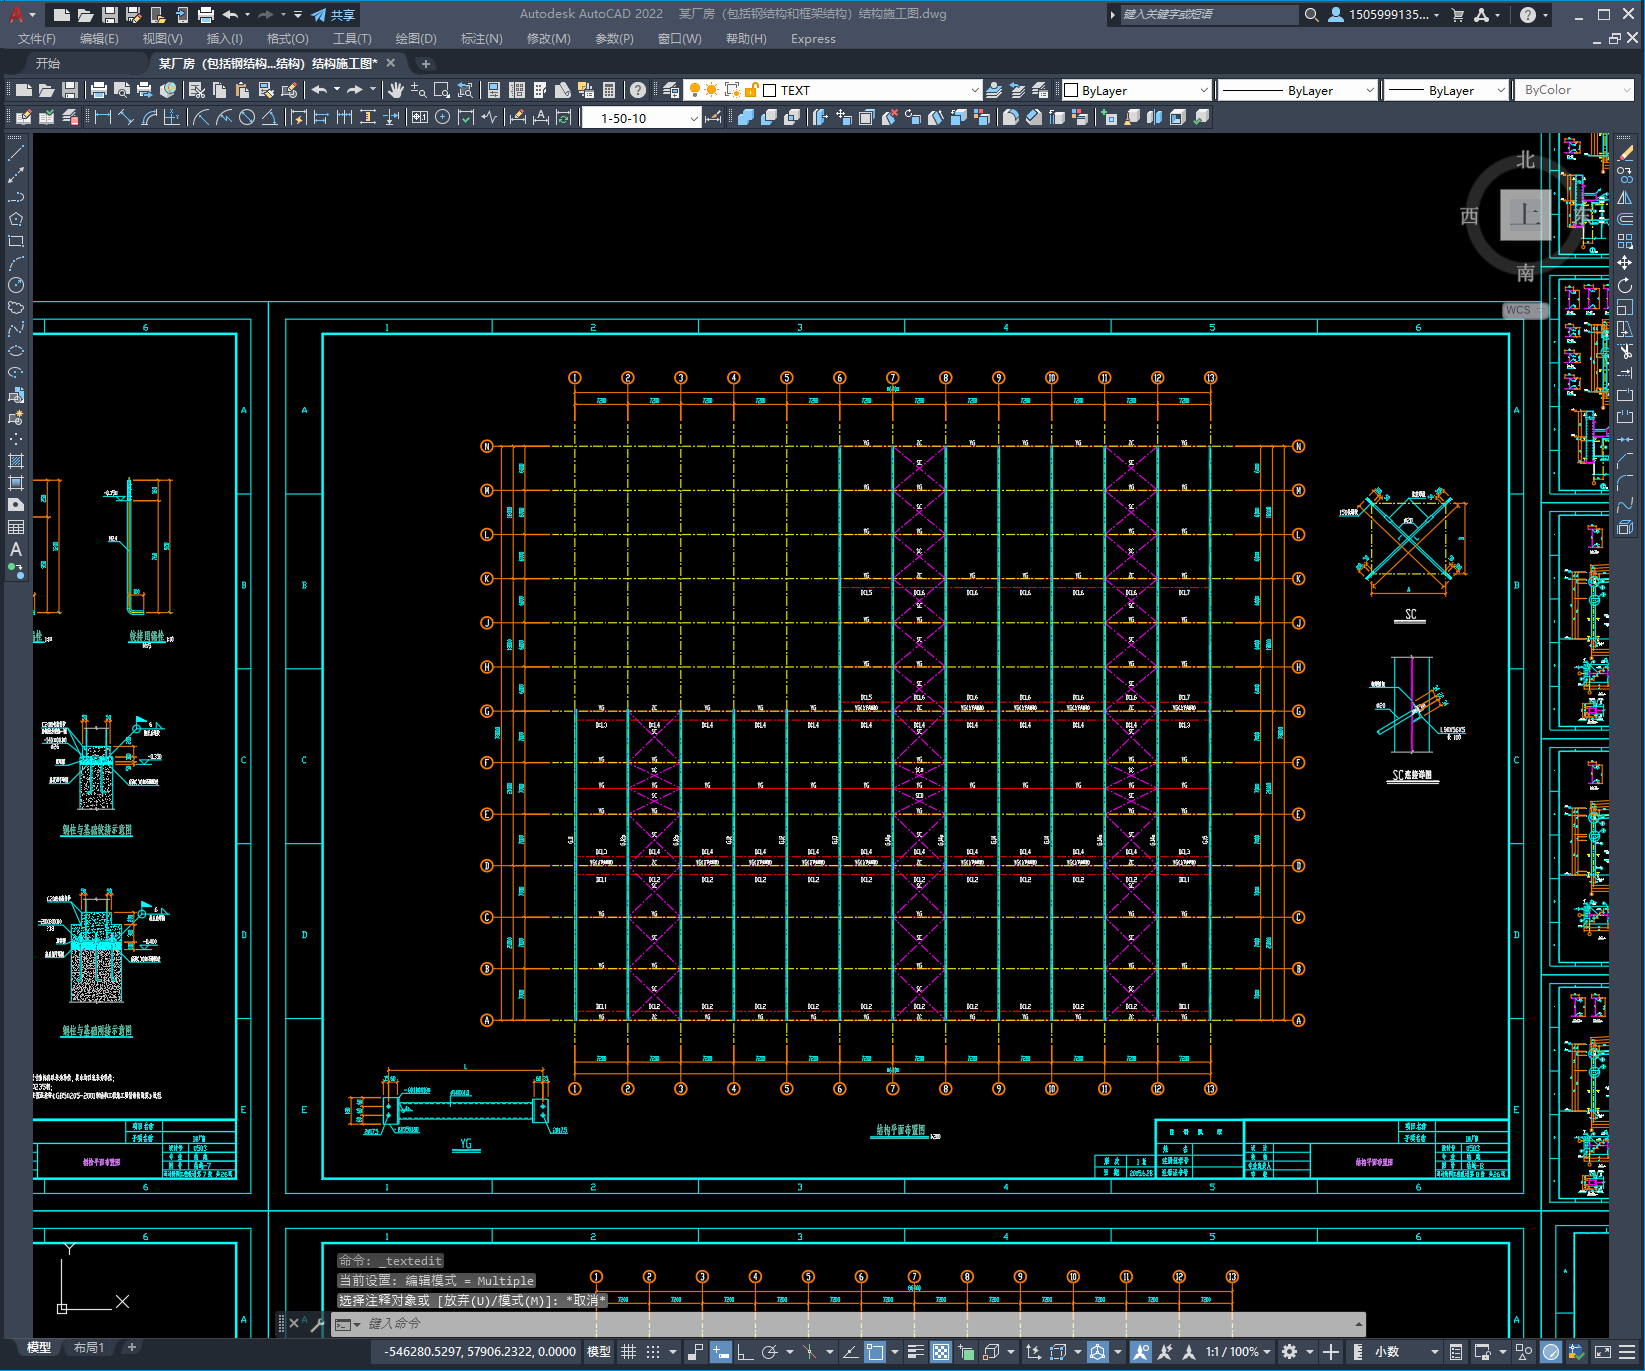Click the Clean Screen icon in status bar
The height and width of the screenshot is (1371, 1645).
[1602, 1351]
